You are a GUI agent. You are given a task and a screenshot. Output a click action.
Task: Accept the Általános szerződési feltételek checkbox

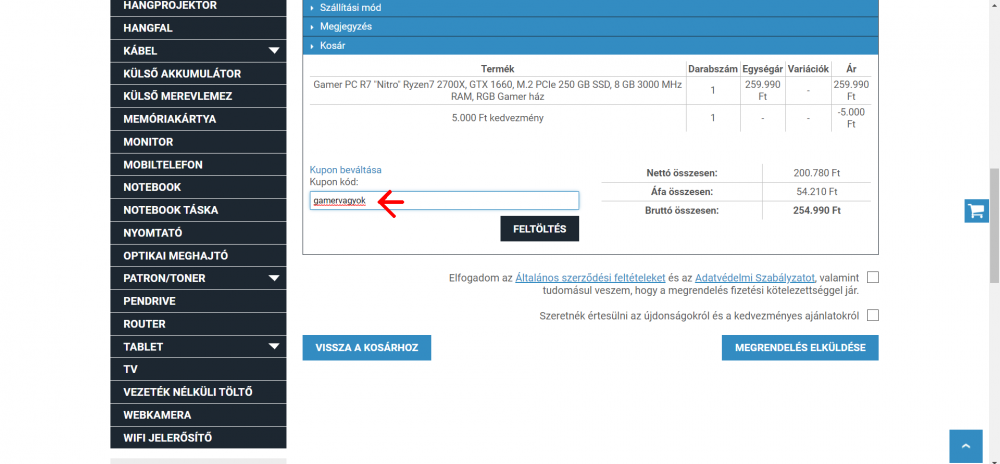[873, 277]
